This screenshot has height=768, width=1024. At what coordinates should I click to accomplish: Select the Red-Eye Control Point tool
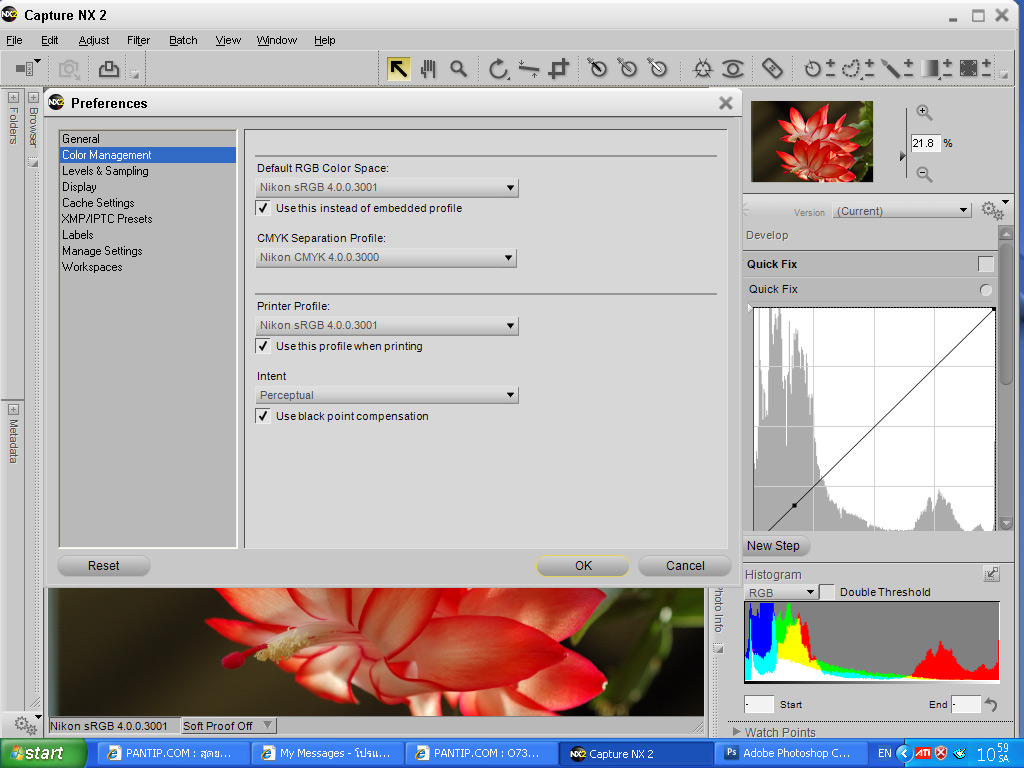pos(733,69)
